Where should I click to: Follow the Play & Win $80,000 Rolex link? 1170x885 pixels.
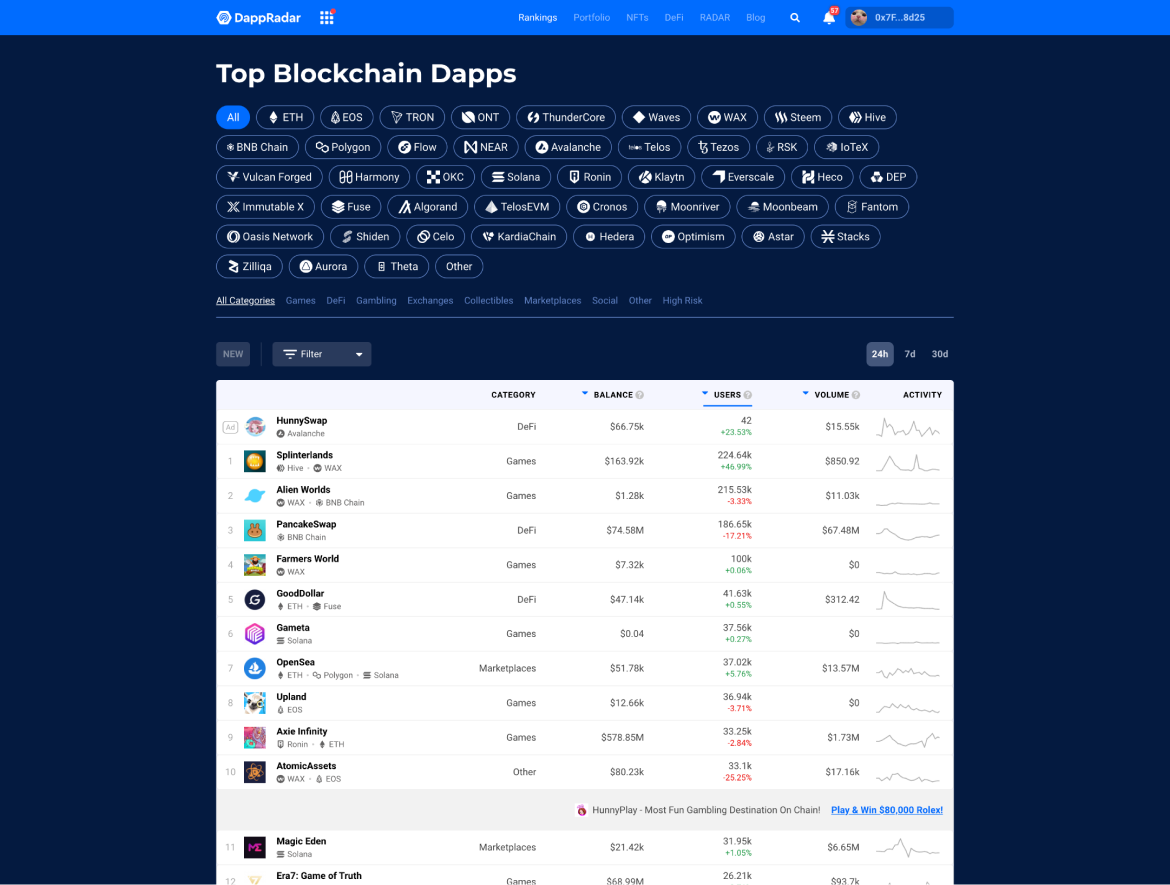point(886,810)
